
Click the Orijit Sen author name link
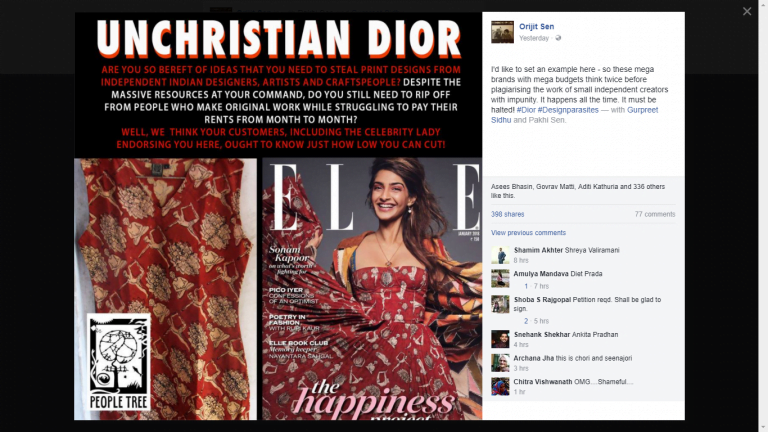pos(536,26)
